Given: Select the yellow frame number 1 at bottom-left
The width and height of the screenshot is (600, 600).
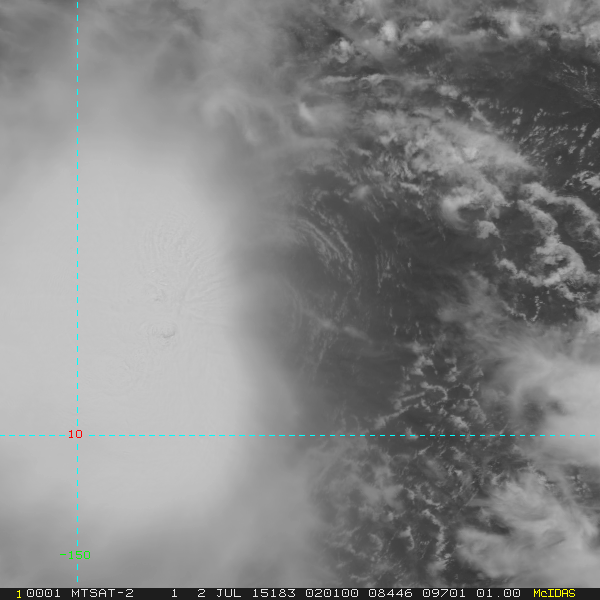Looking at the screenshot, I should pos(19,594).
